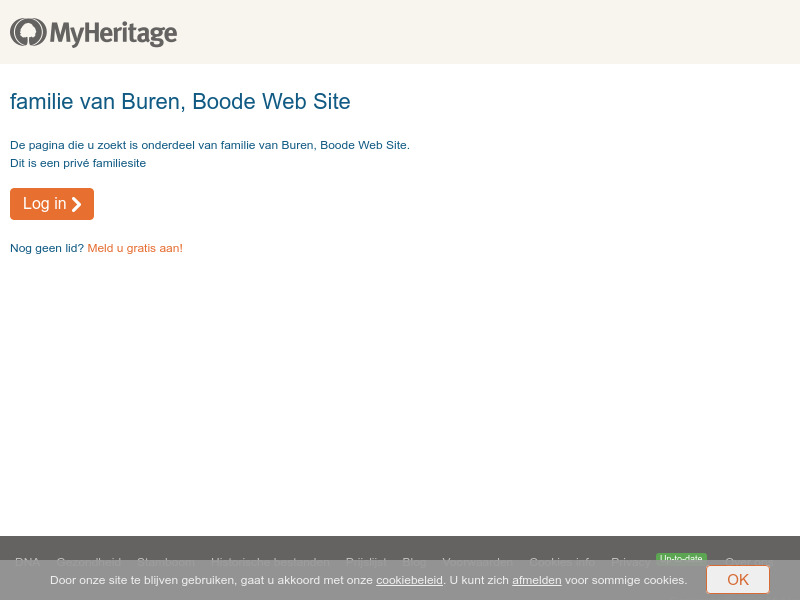
Task: Click Meld u gratis aan registration link
Action: [x=135, y=248]
